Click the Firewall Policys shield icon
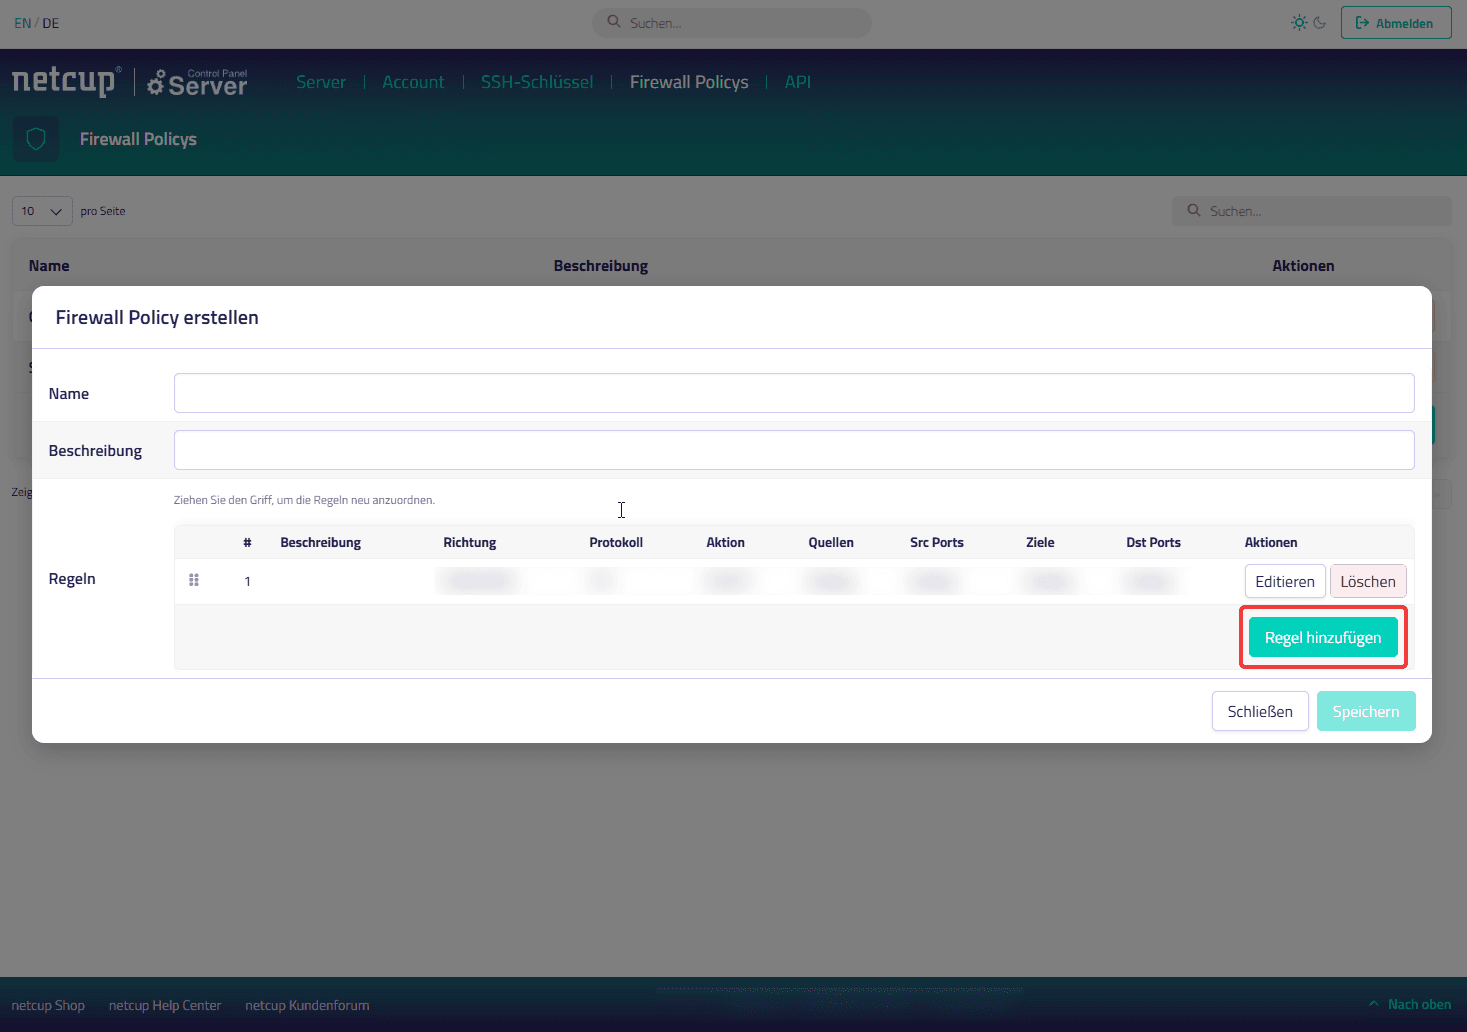Viewport: 1467px width, 1032px height. pos(36,139)
